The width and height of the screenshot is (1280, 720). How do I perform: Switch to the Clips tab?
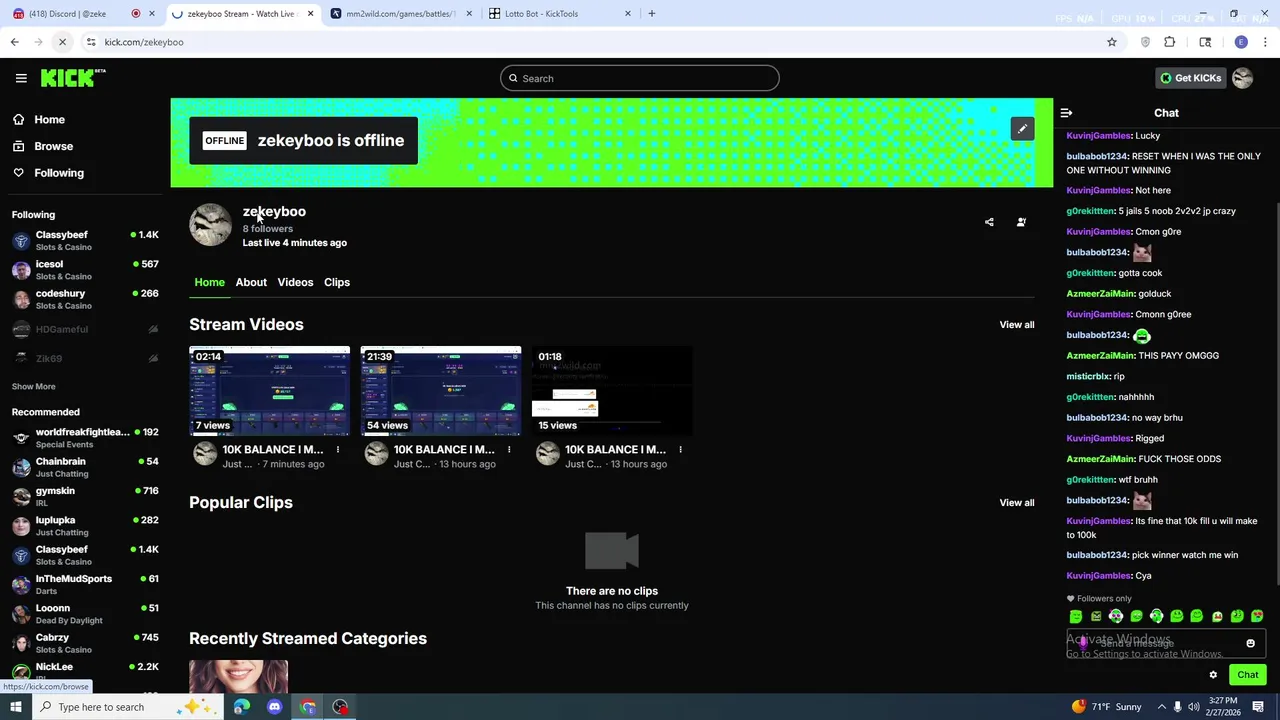click(x=337, y=282)
